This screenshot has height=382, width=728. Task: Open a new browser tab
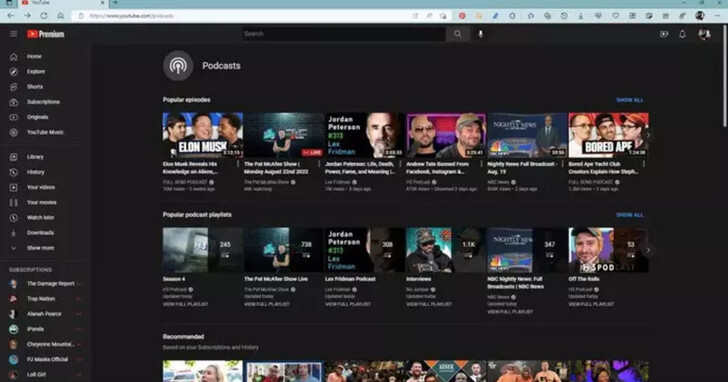point(116,3)
